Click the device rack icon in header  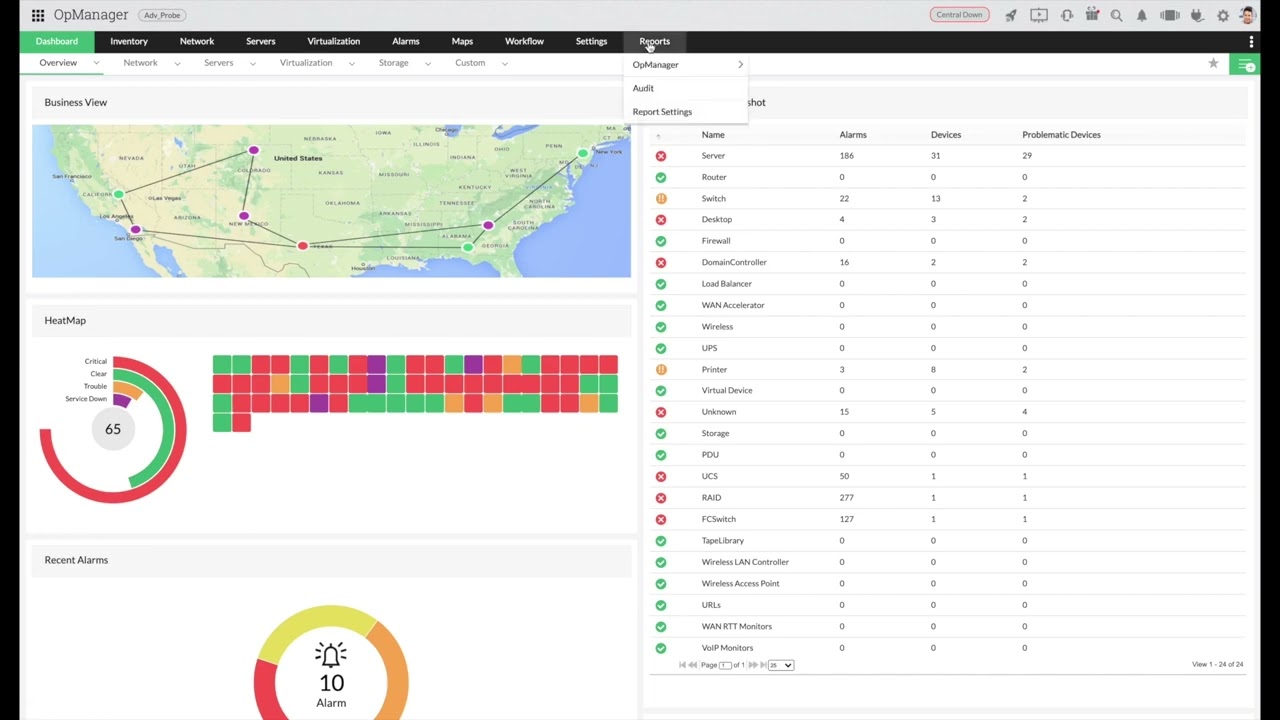1170,15
